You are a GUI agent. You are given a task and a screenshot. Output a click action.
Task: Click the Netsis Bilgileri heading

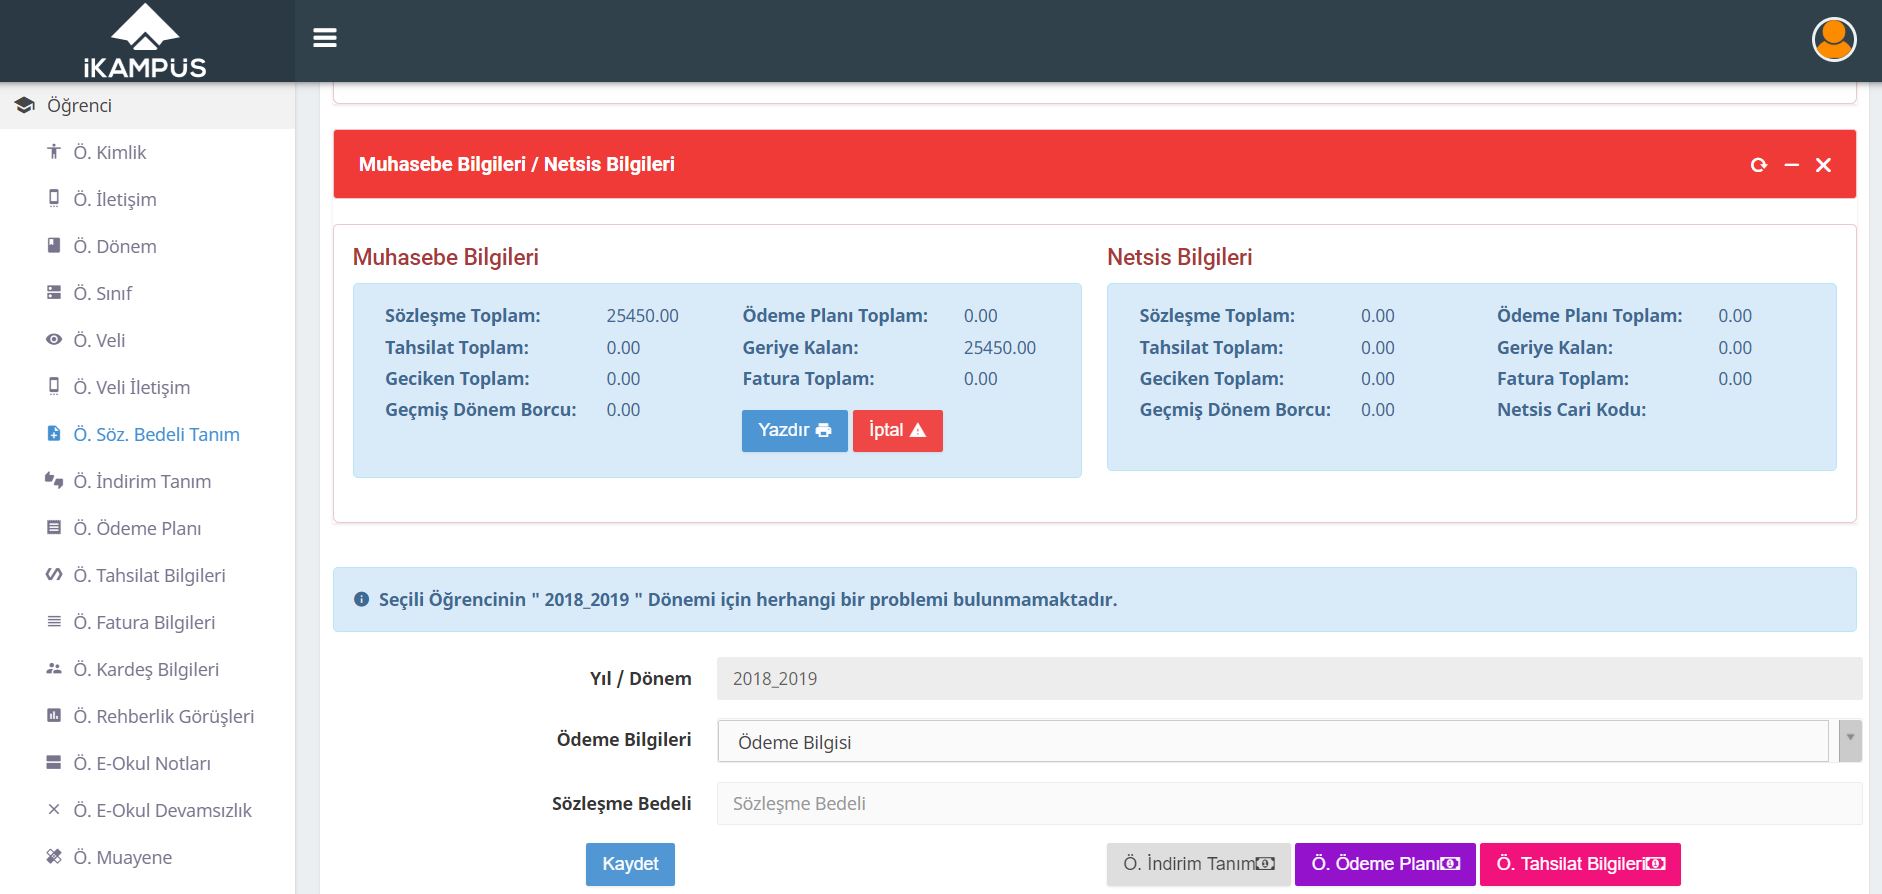click(1179, 257)
